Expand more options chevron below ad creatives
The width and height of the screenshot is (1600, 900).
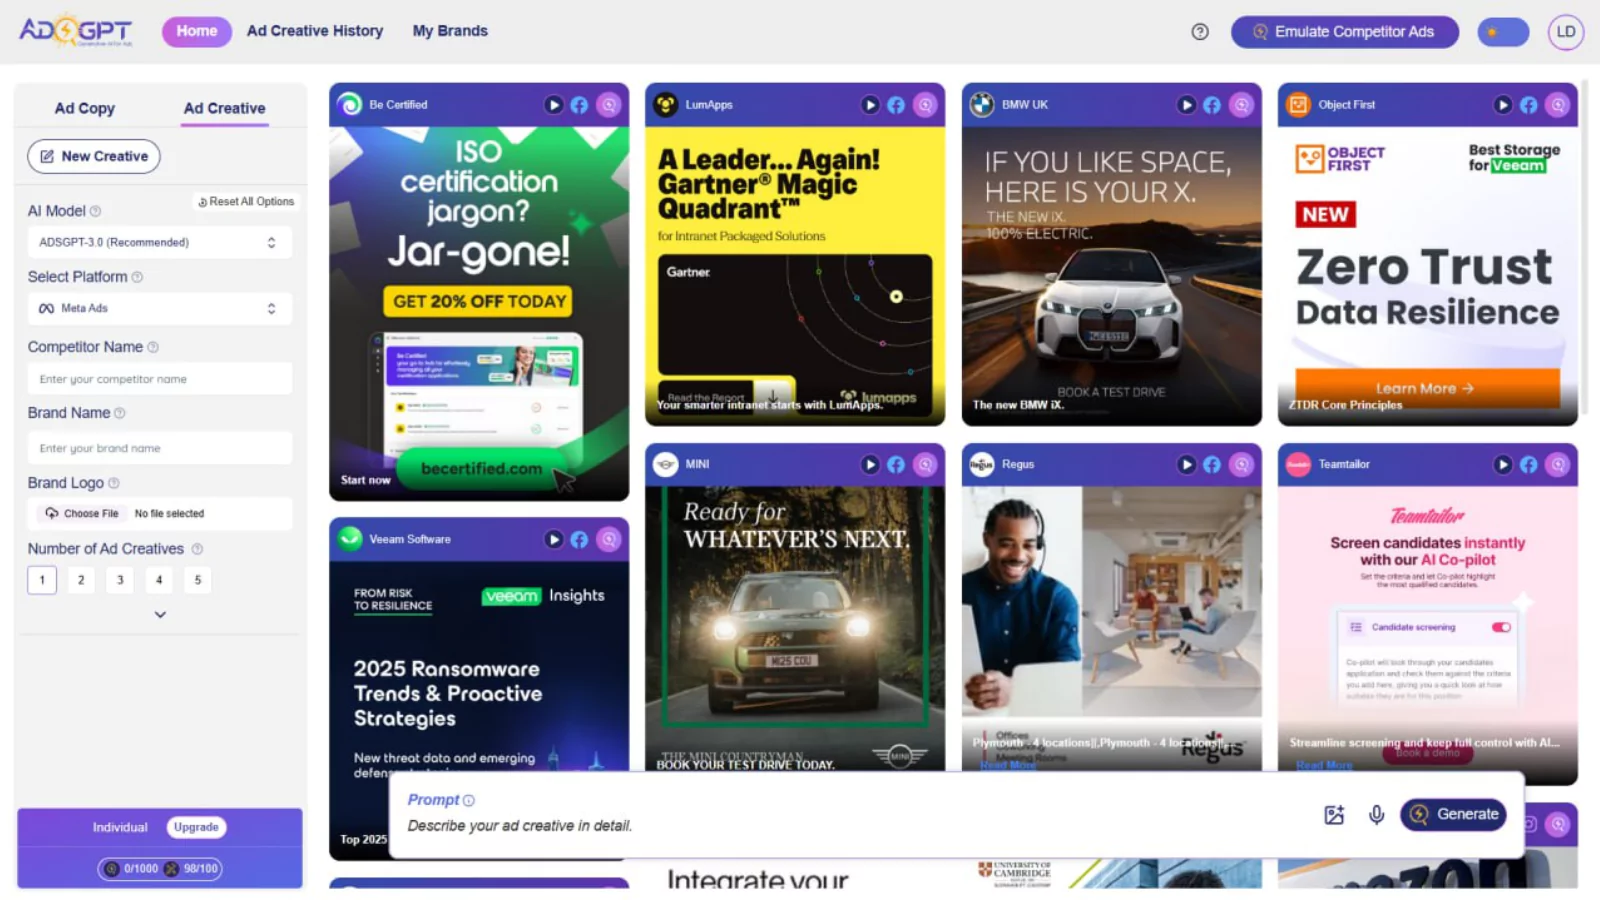(160, 615)
